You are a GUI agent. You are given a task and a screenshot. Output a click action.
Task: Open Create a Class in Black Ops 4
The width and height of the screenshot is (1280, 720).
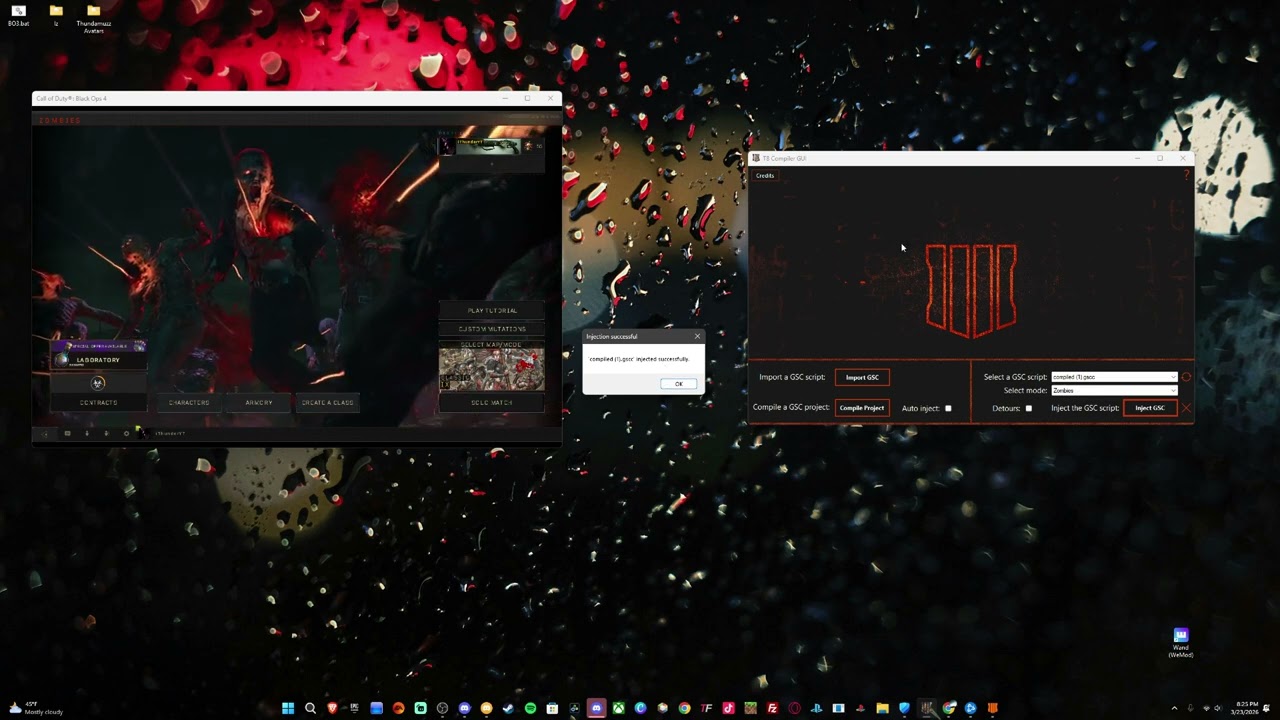pos(328,402)
